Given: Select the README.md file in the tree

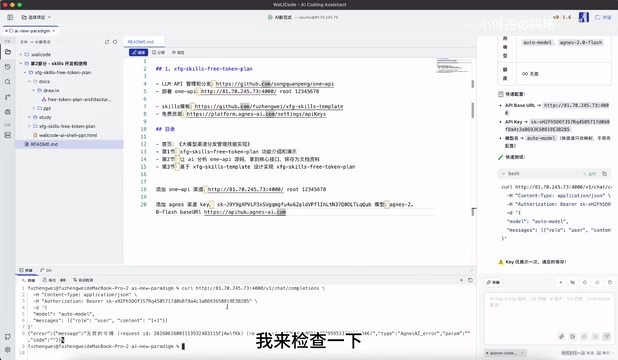Looking at the screenshot, I should tap(69, 144).
